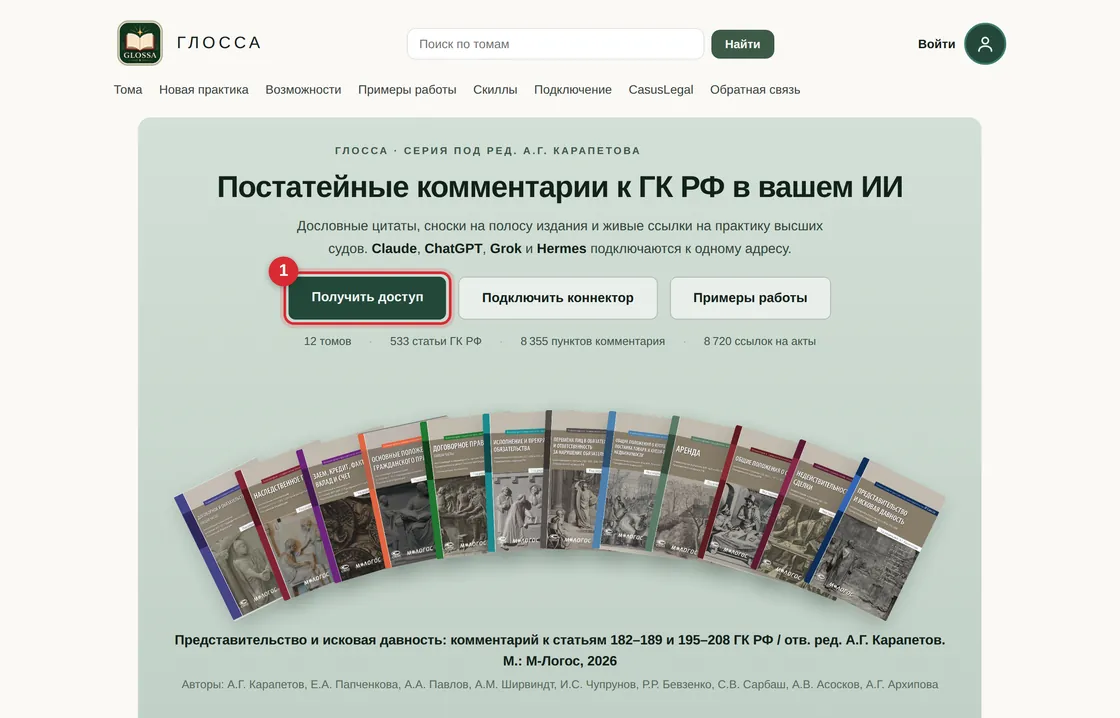
Task: Click the word Grok in the subtitle
Action: (506, 249)
